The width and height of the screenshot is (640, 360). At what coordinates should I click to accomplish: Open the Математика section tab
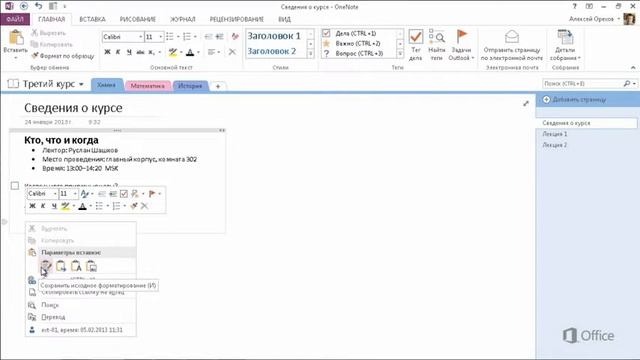coord(148,86)
